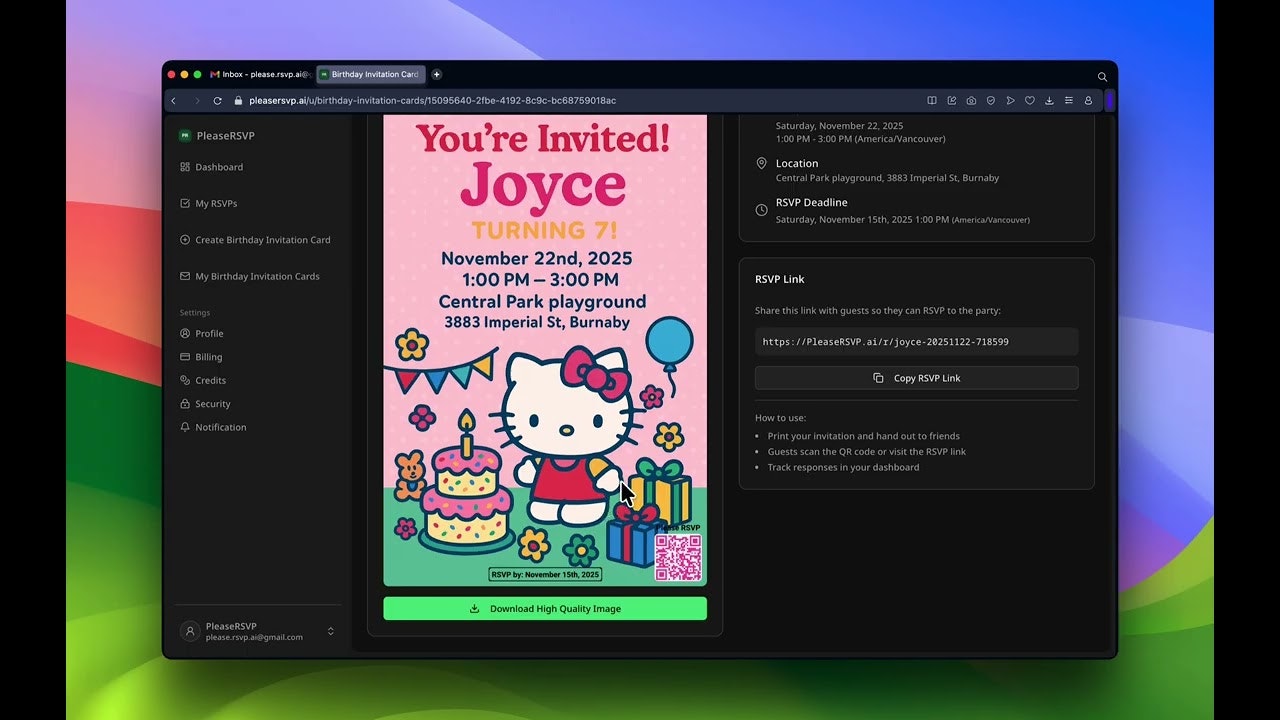
Task: Click the PleaseRSVP logo in sidebar
Action: [185, 136]
